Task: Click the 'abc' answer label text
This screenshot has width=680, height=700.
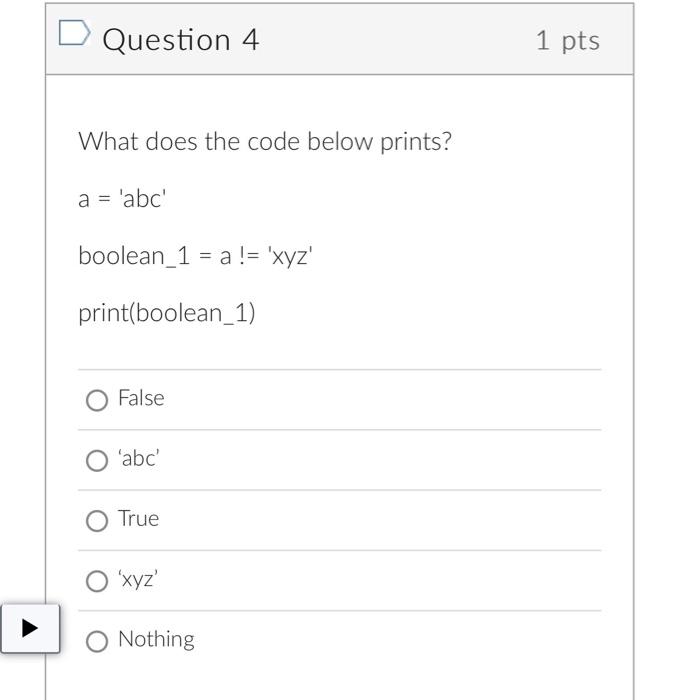Action: pos(138,458)
